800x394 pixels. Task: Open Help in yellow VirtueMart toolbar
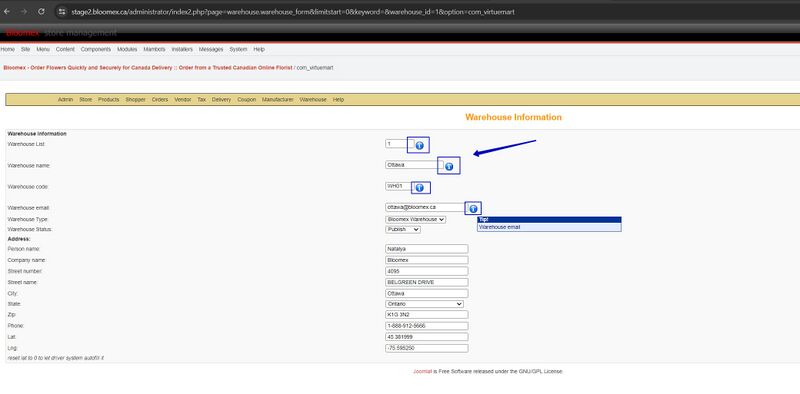[x=338, y=100]
